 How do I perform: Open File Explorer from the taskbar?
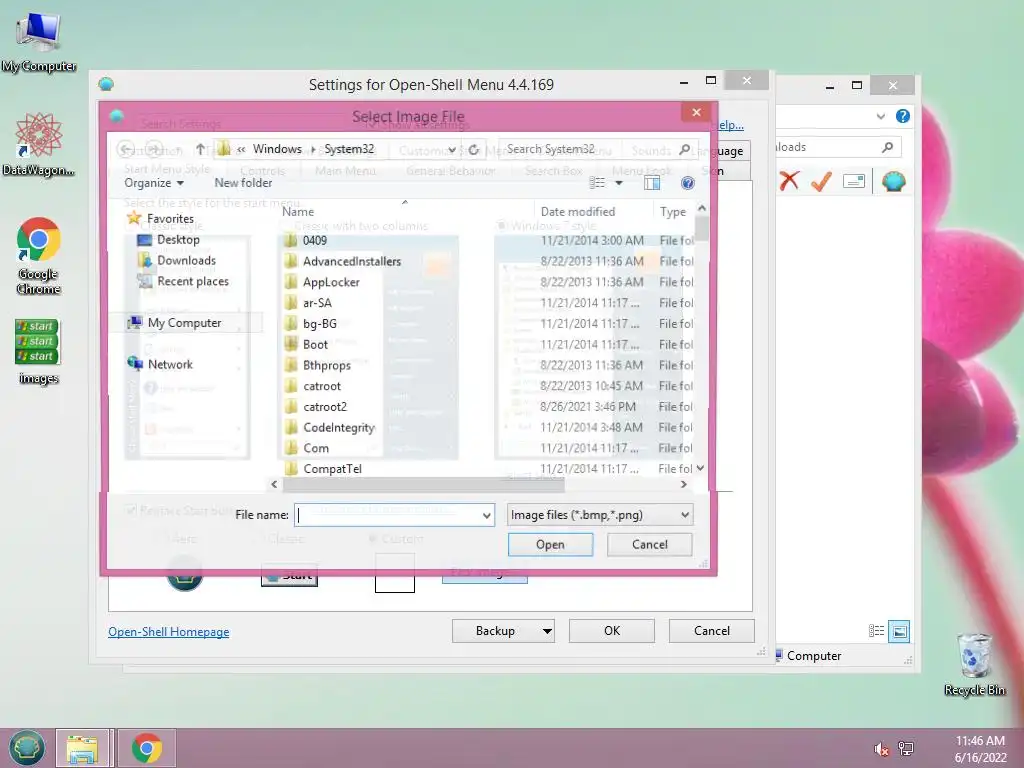[82, 748]
